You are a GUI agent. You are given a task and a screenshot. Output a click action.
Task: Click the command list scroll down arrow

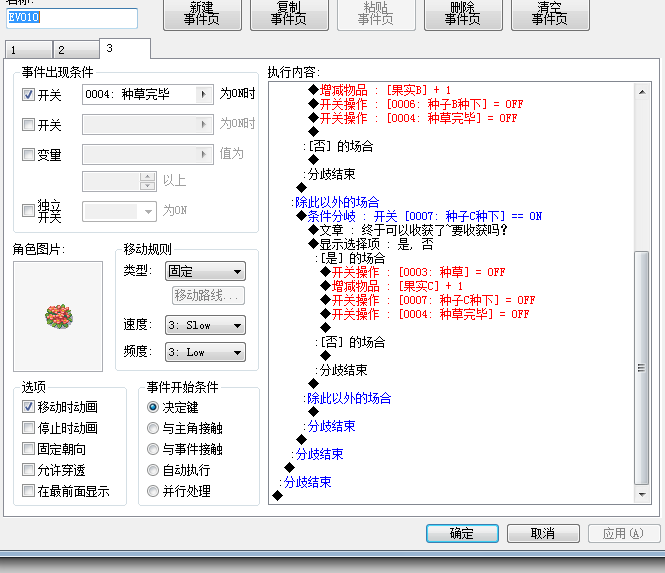pyautogui.click(x=642, y=495)
